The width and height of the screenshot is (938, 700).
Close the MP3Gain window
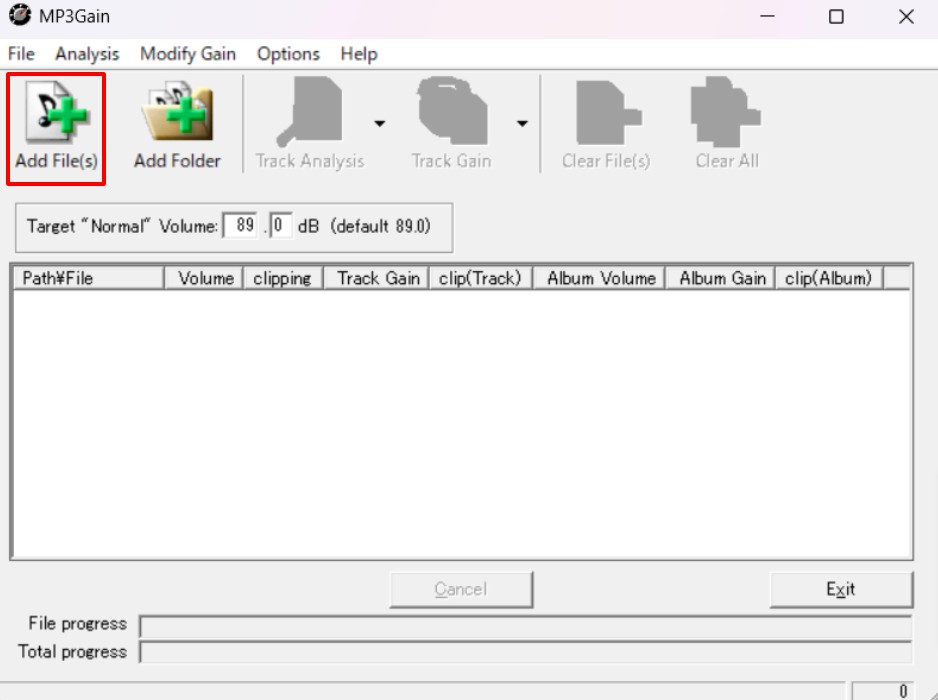pyautogui.click(x=906, y=16)
